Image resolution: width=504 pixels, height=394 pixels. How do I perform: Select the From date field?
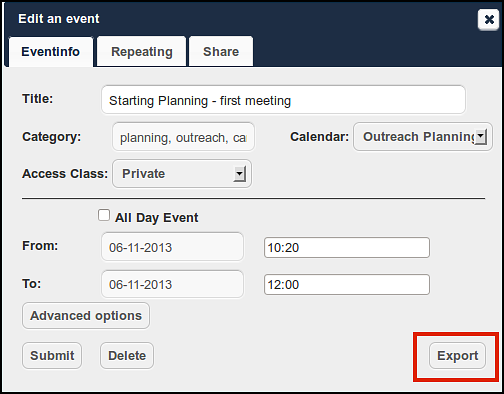[x=172, y=247]
